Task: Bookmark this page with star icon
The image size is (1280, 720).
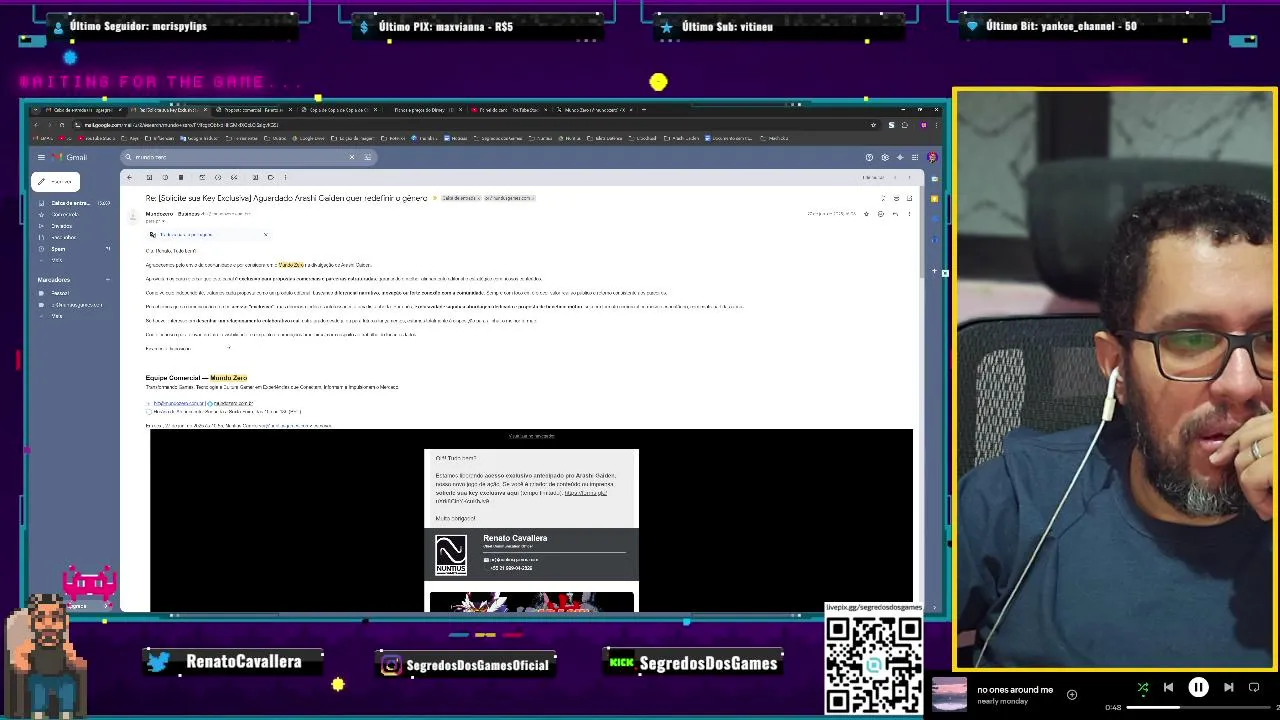Action: [x=873, y=125]
